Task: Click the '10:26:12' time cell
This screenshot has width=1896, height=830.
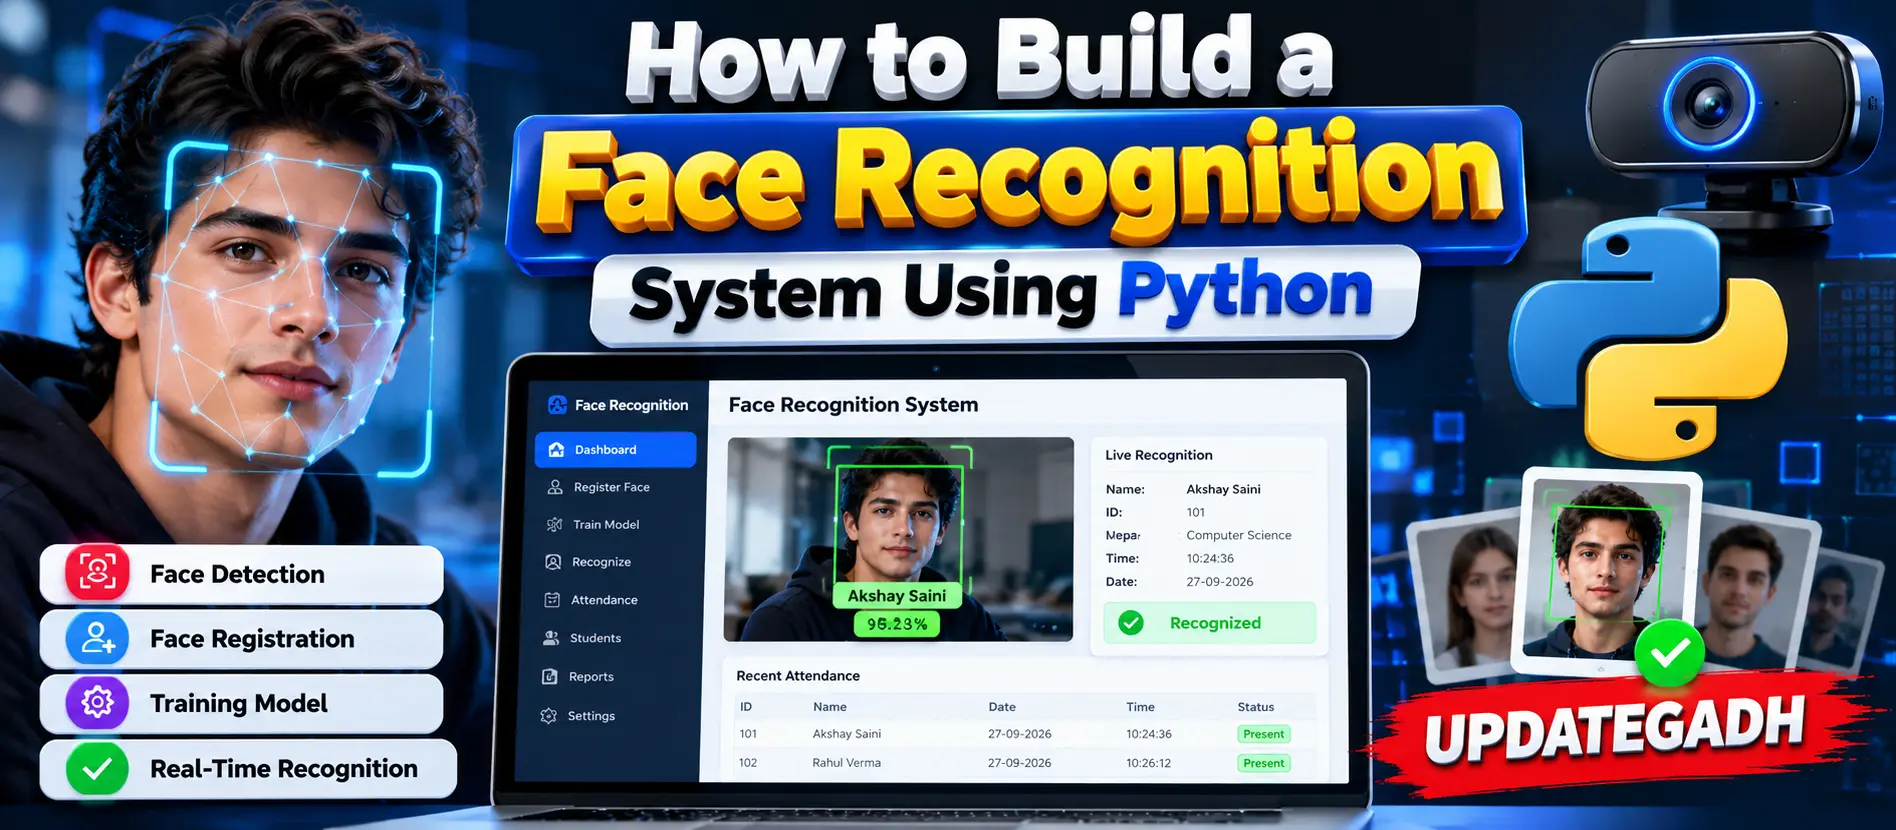Action: [1148, 763]
